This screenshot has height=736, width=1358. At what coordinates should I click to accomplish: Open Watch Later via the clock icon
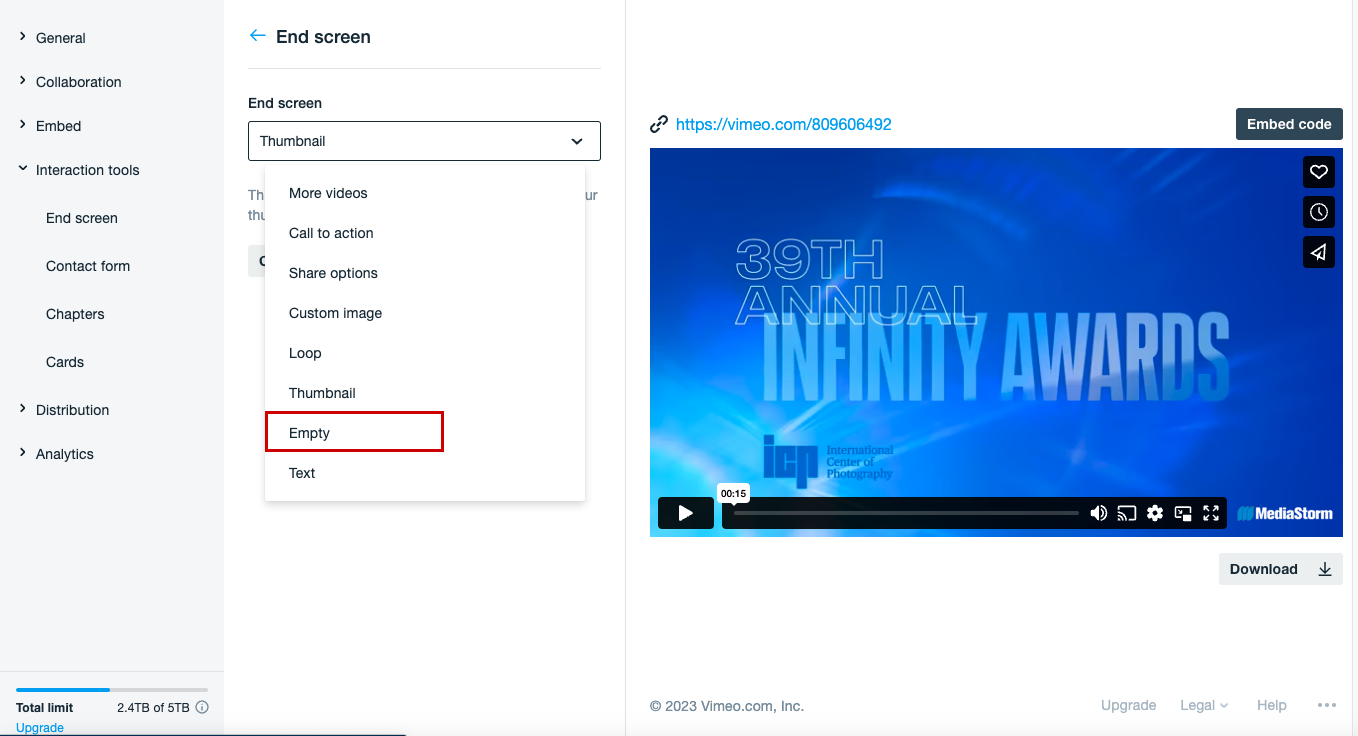tap(1318, 211)
